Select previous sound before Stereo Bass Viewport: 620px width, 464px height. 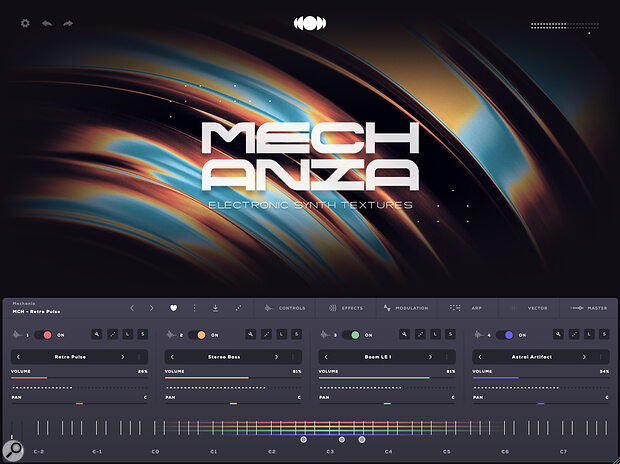click(x=173, y=356)
